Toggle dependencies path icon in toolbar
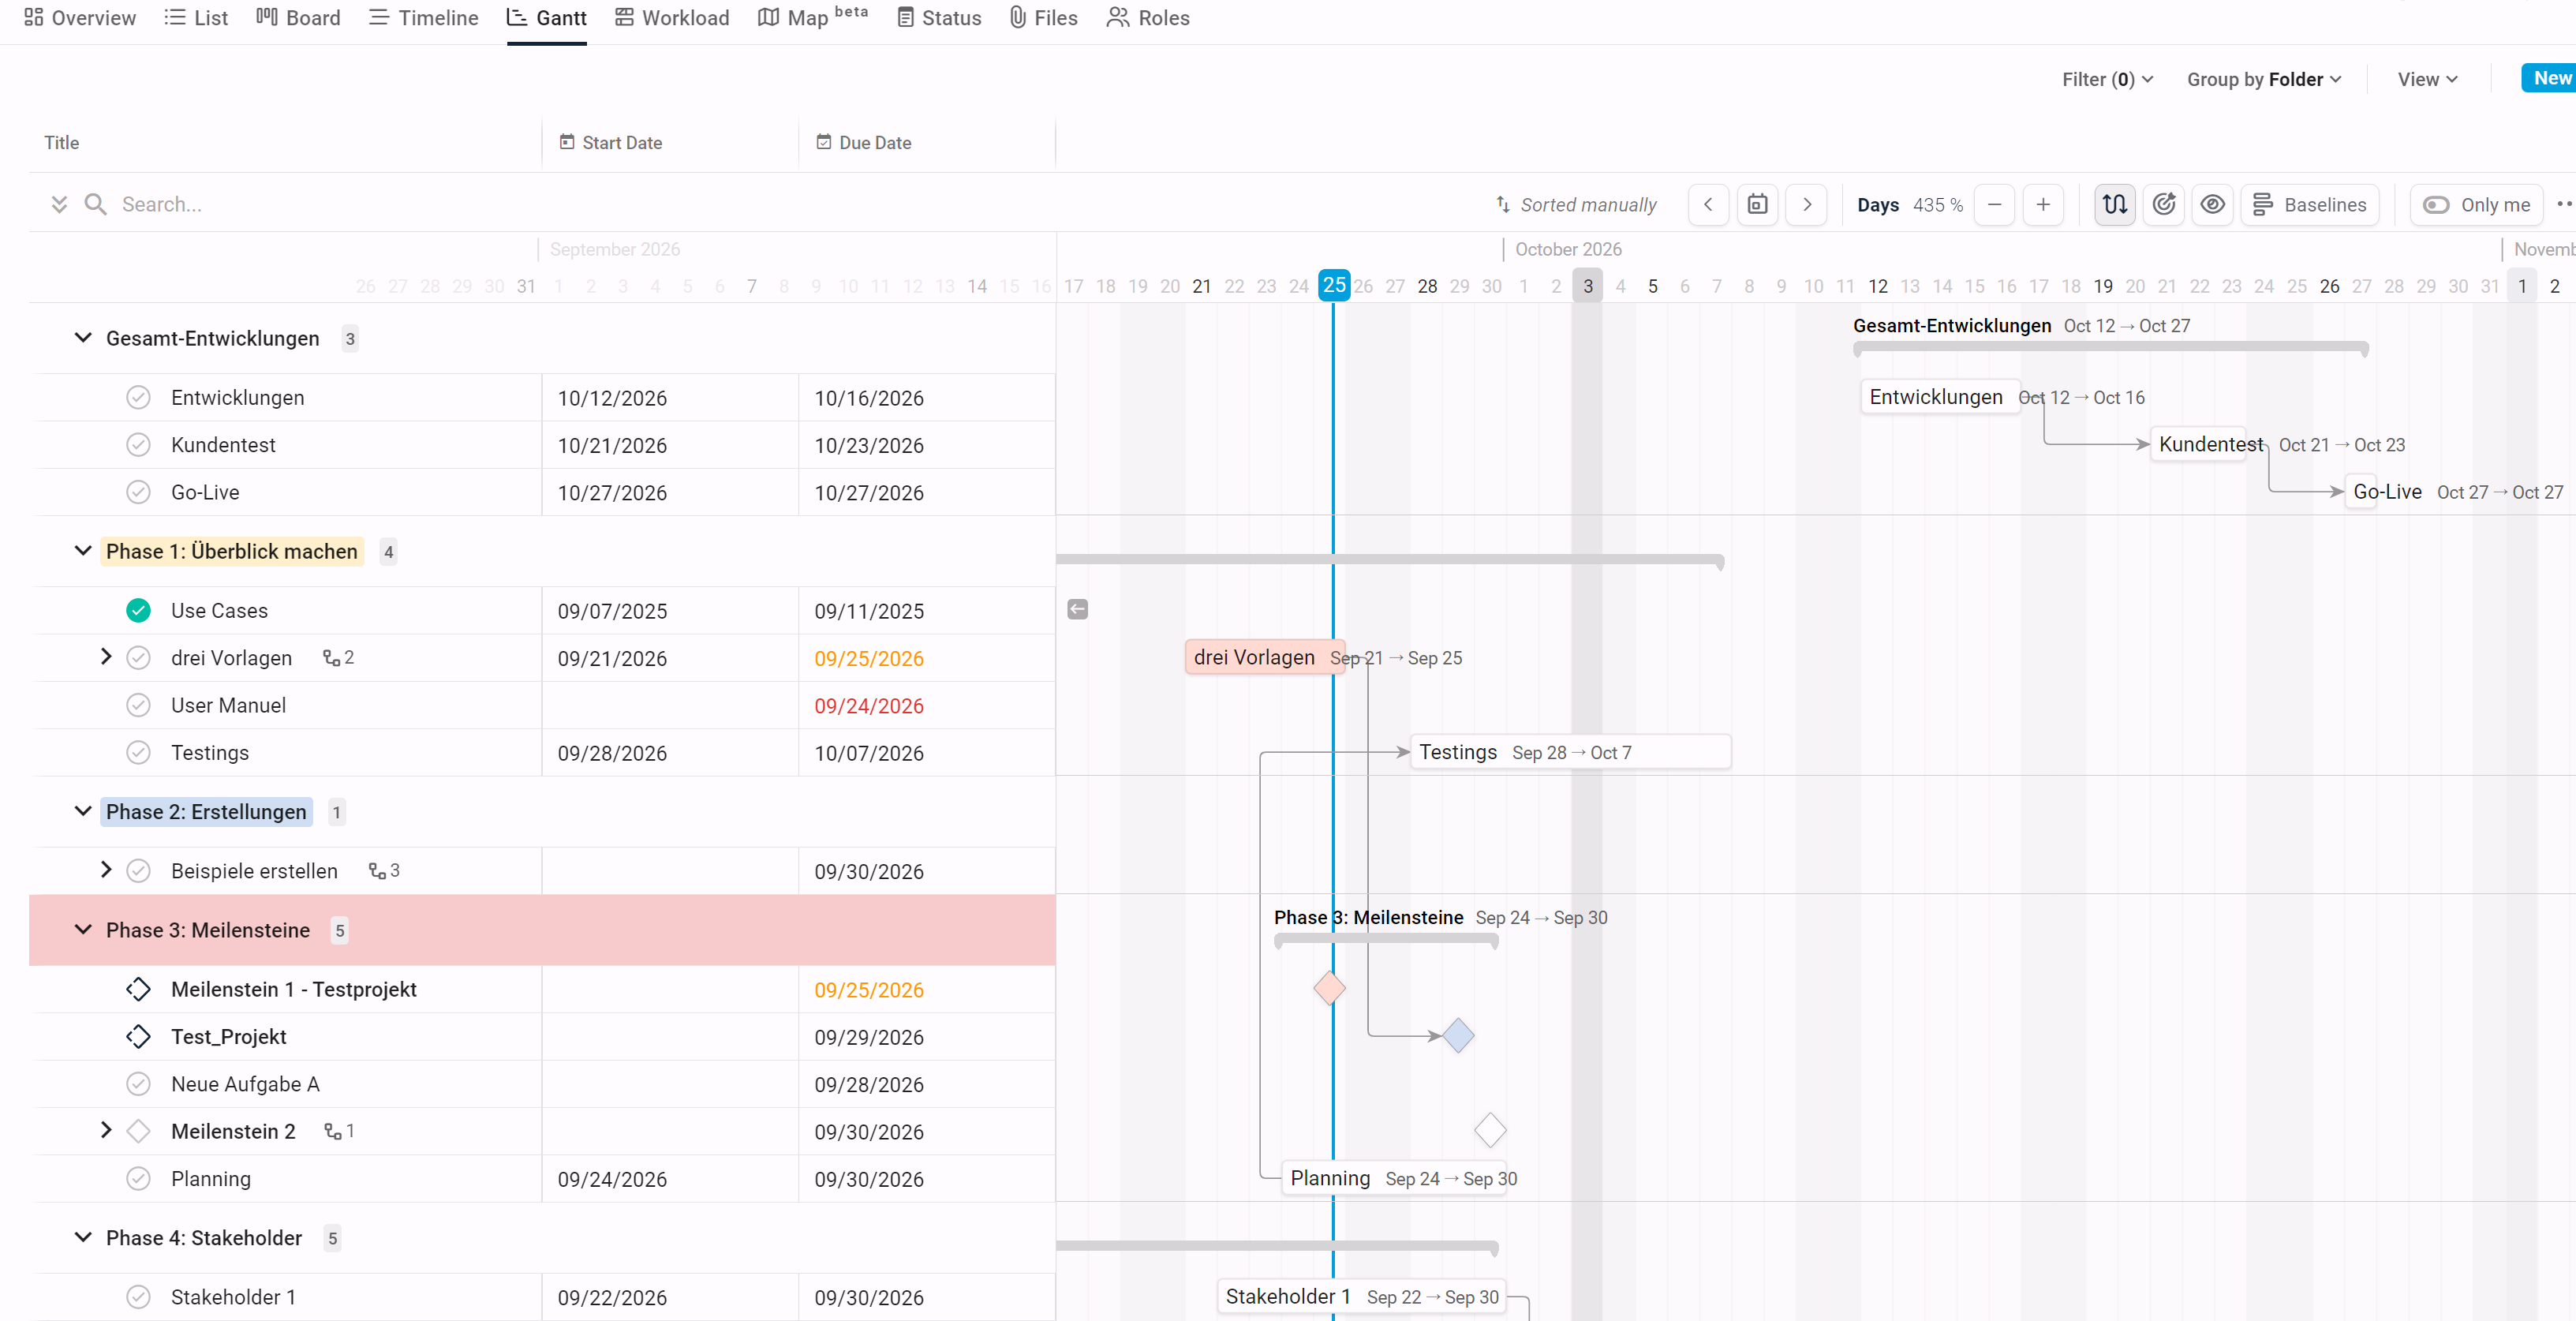This screenshot has height=1321, width=2576. [x=2115, y=205]
